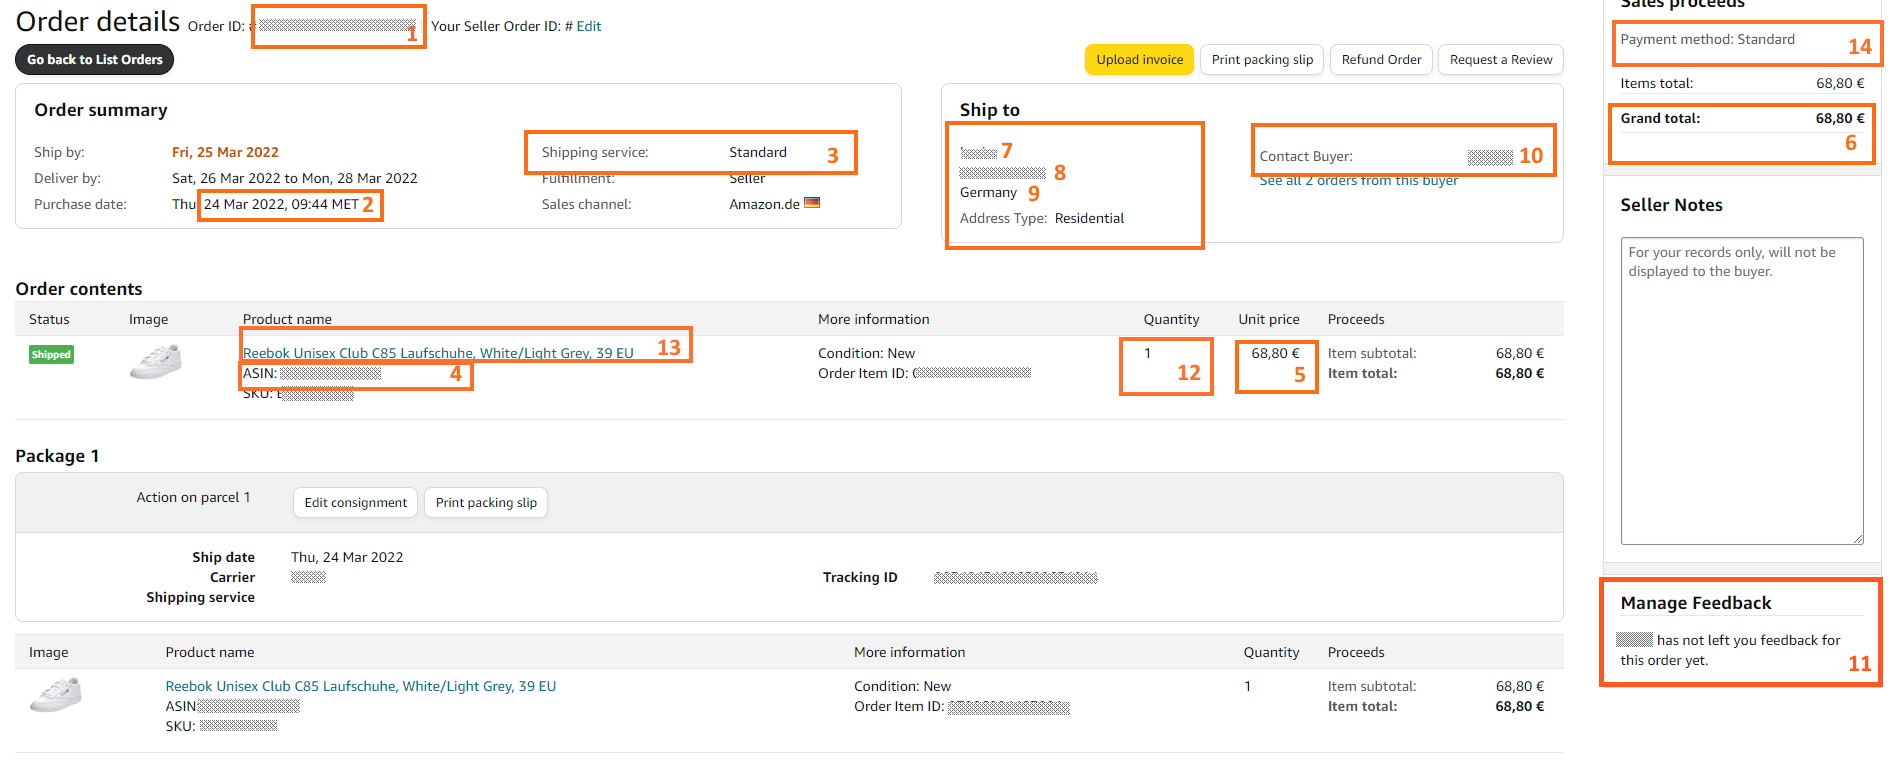1897x768 pixels.
Task: Open the Reebok product link under Package 1
Action: (x=360, y=687)
